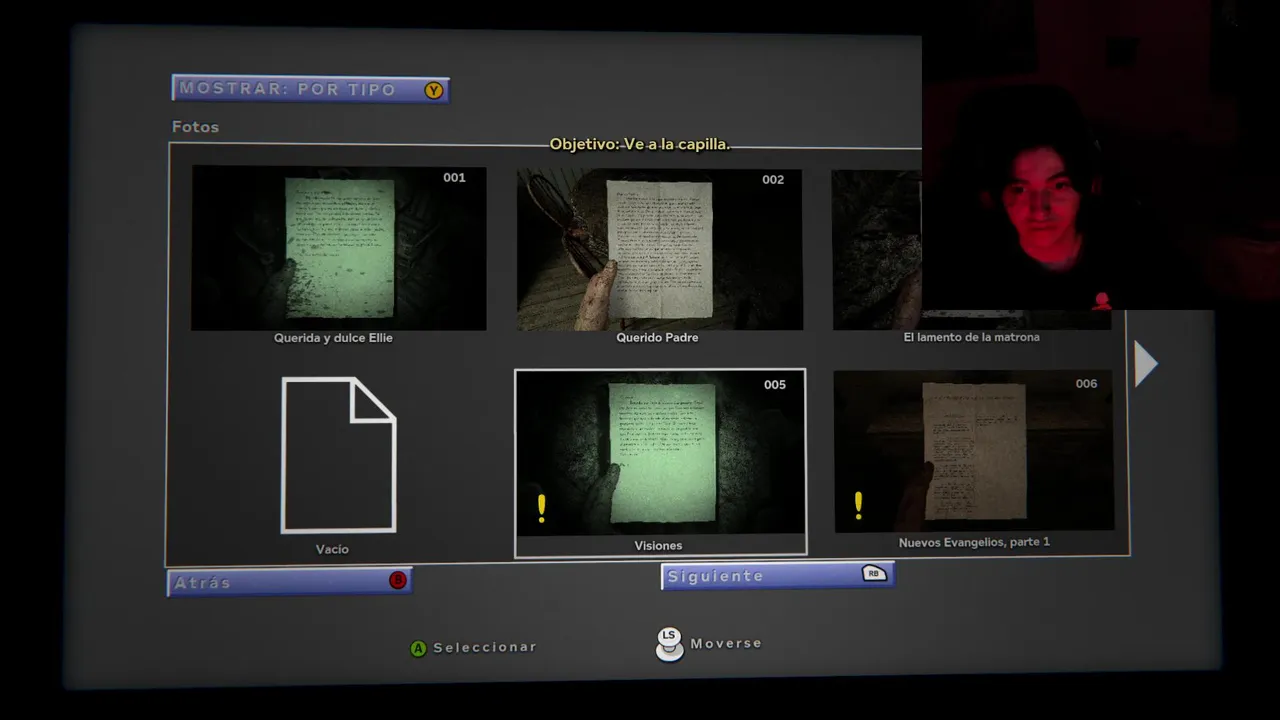Select the 'El lamento de la matrona' thumbnail

[x=971, y=249]
